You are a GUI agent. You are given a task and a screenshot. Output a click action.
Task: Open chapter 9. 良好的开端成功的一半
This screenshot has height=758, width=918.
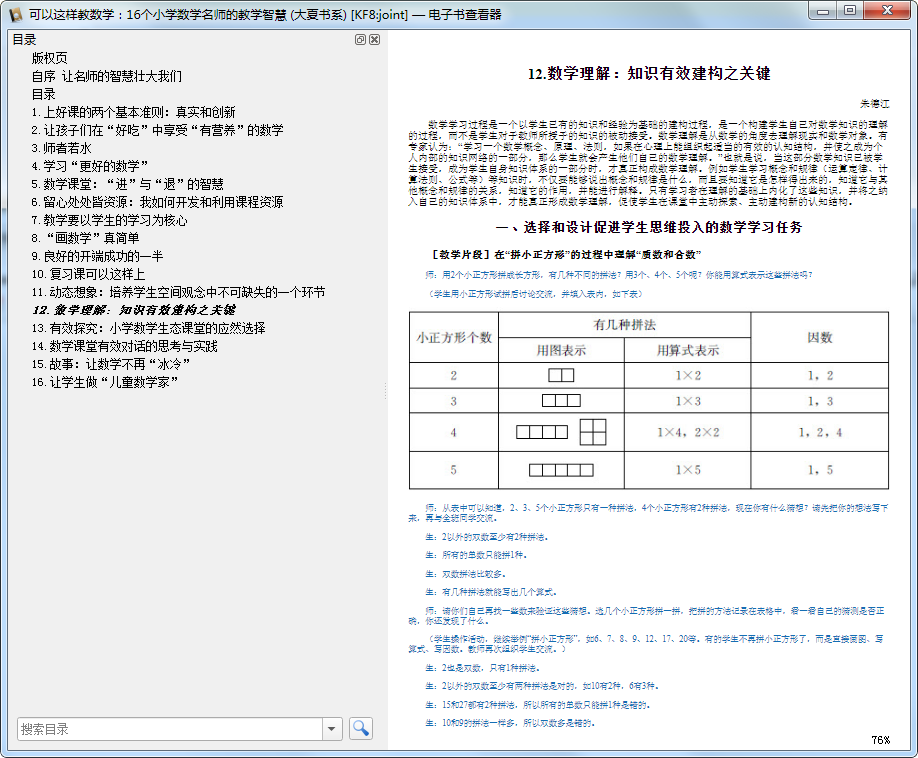pos(97,256)
